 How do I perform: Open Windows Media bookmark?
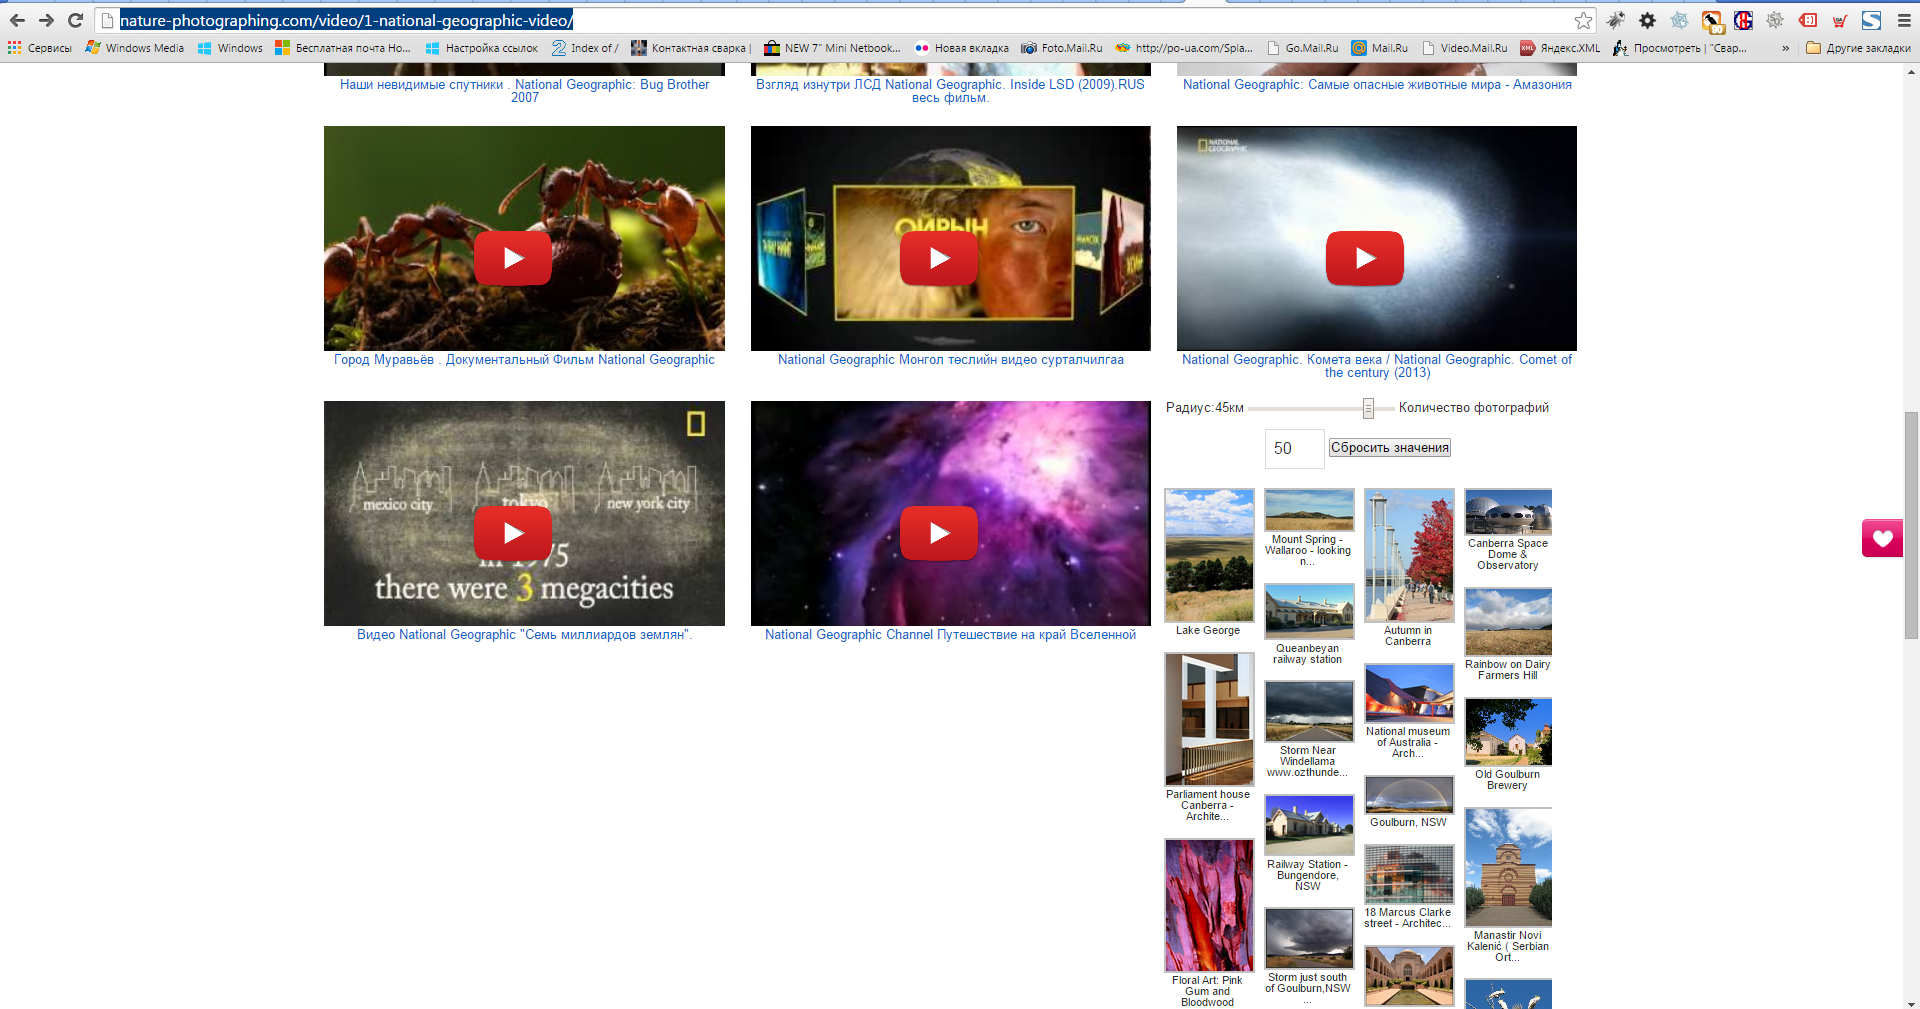(135, 48)
